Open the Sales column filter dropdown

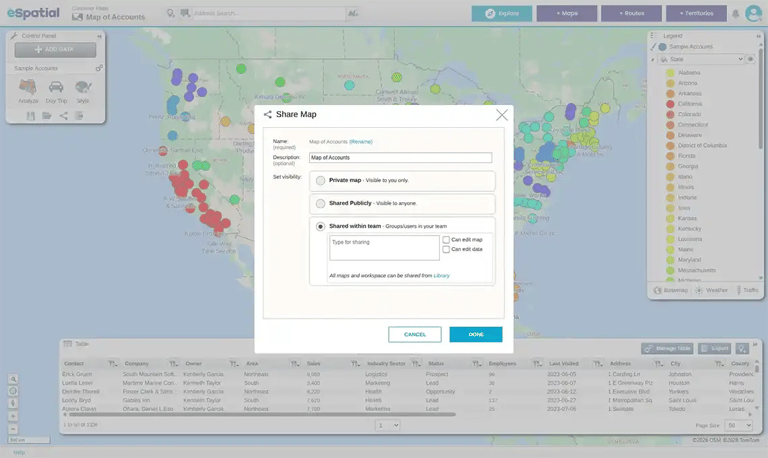tap(355, 363)
